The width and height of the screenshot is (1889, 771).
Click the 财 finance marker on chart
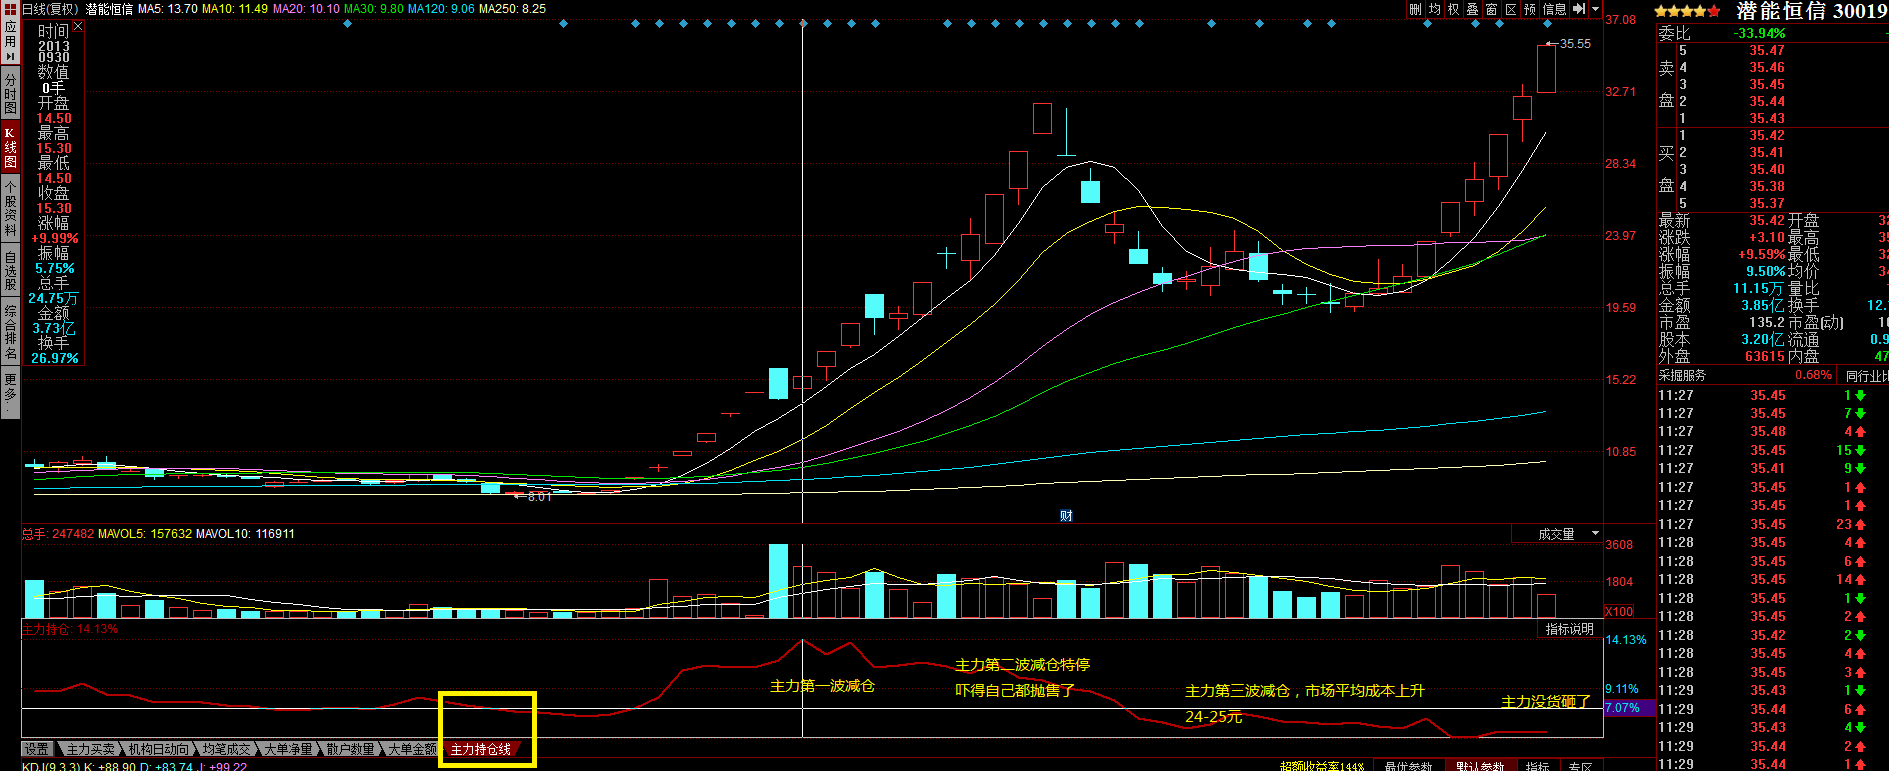pyautogui.click(x=1066, y=516)
